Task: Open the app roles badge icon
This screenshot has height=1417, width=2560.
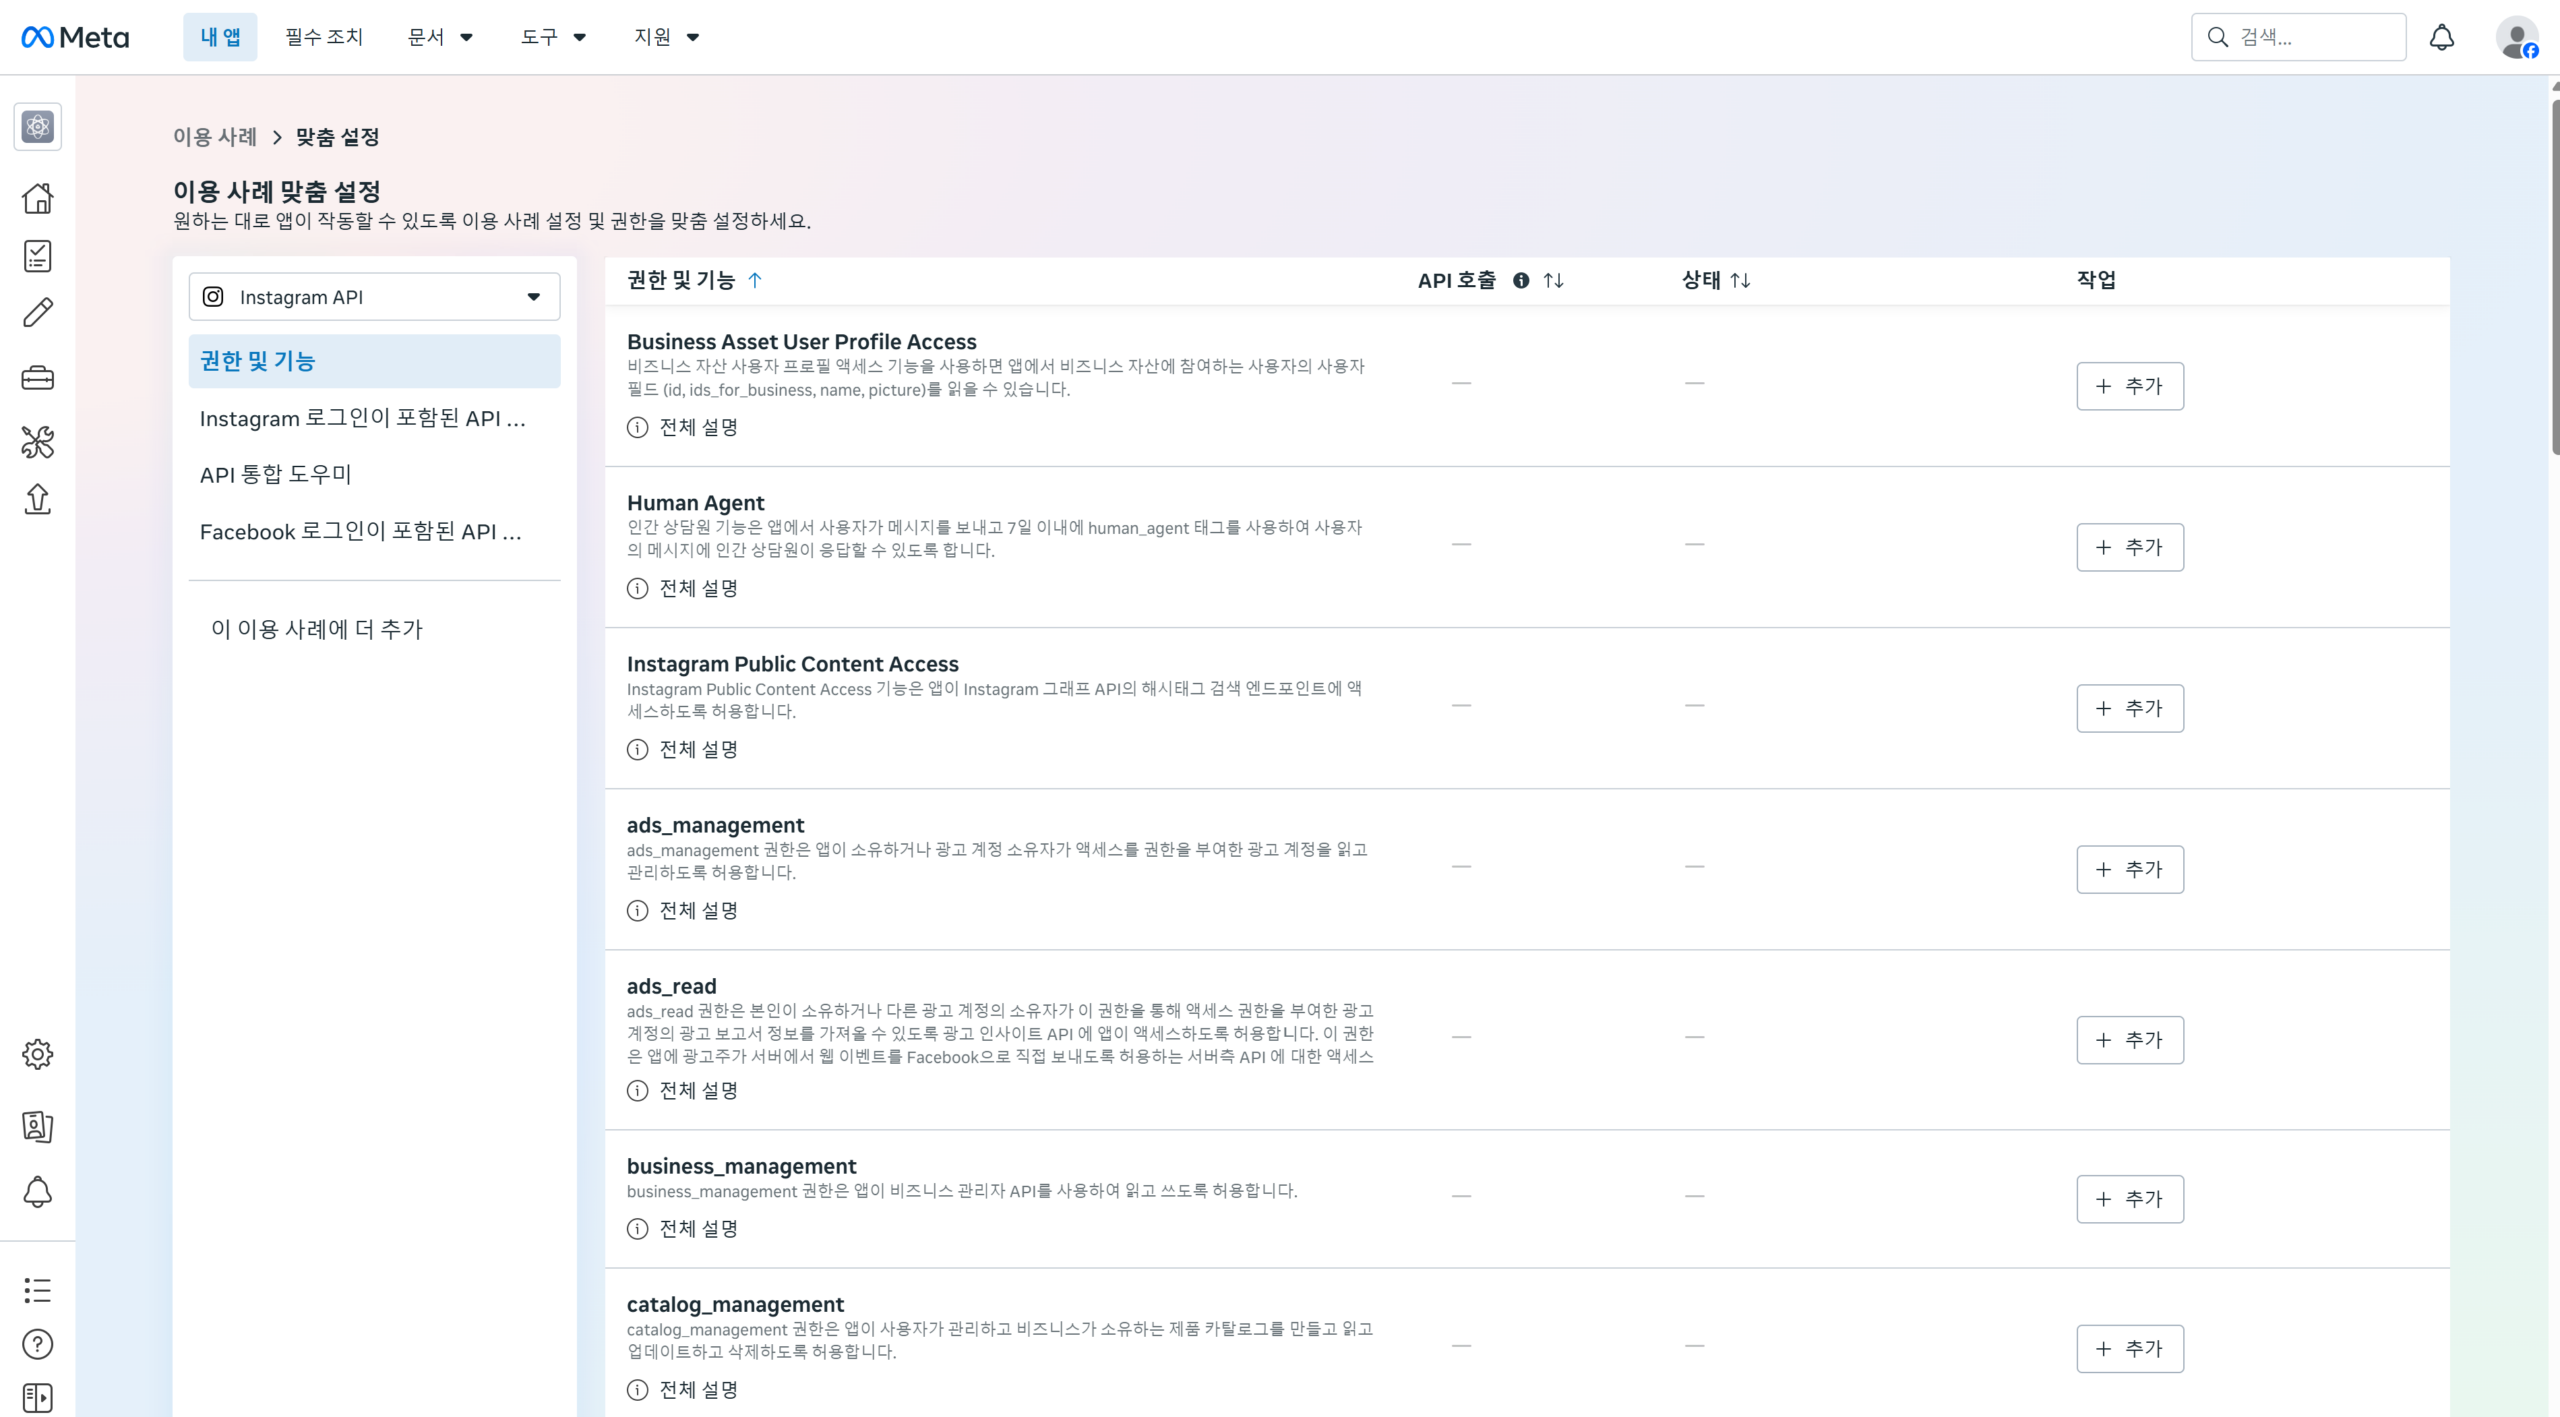Action: click(38, 1126)
